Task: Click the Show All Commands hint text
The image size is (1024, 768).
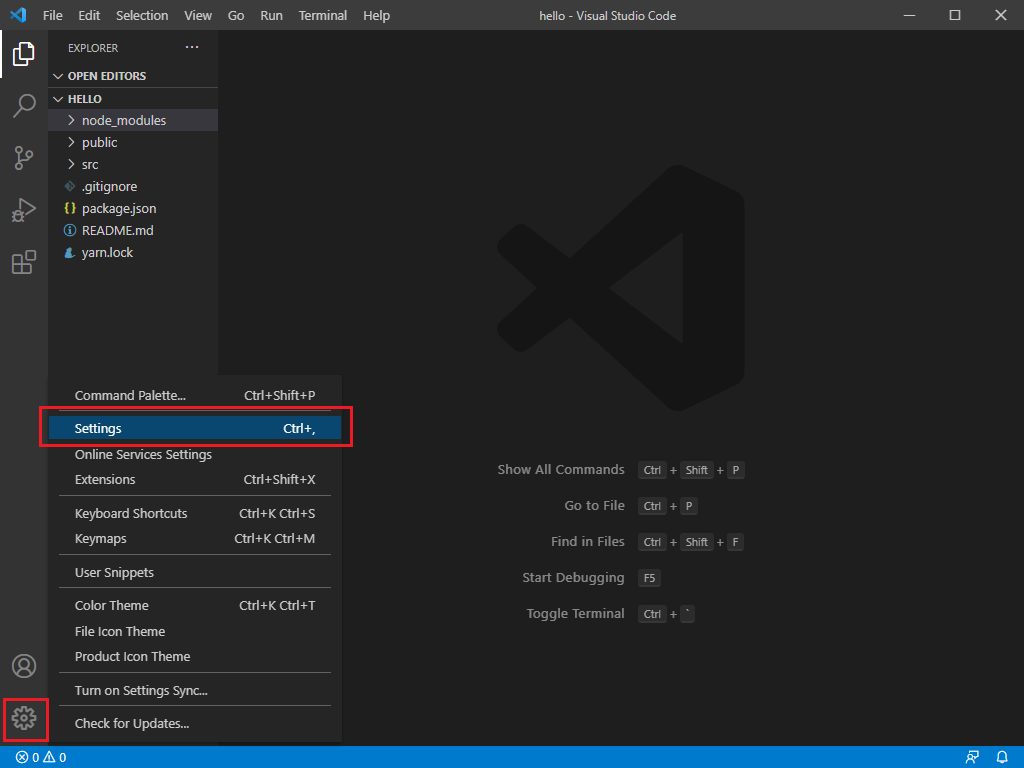Action: pyautogui.click(x=561, y=470)
